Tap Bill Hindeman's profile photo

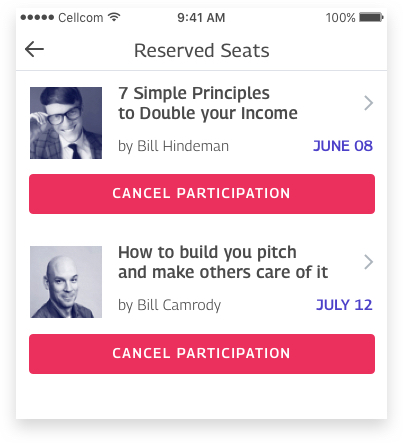click(66, 123)
